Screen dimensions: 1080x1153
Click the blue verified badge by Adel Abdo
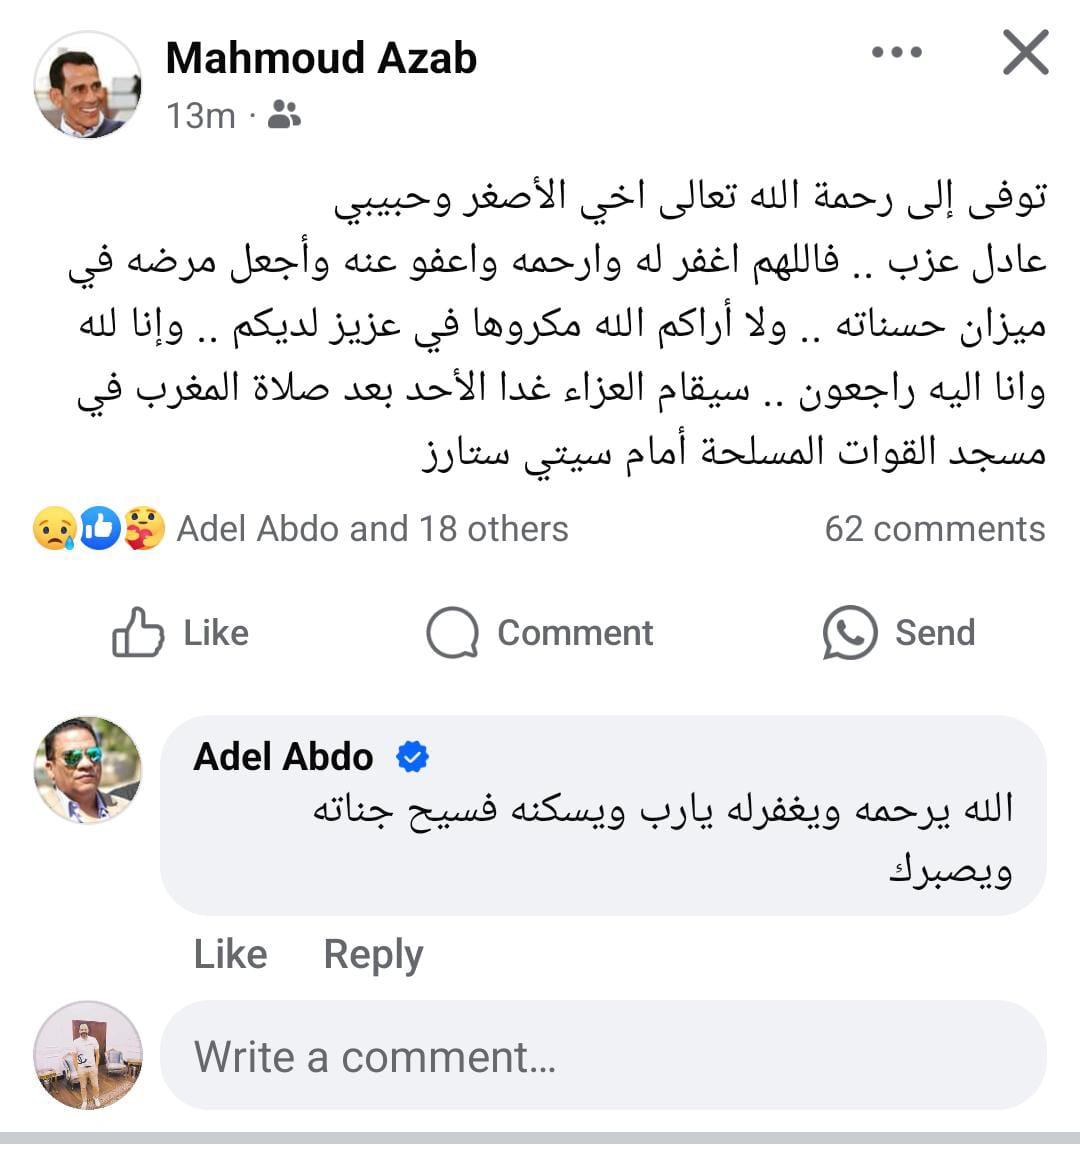(x=412, y=757)
